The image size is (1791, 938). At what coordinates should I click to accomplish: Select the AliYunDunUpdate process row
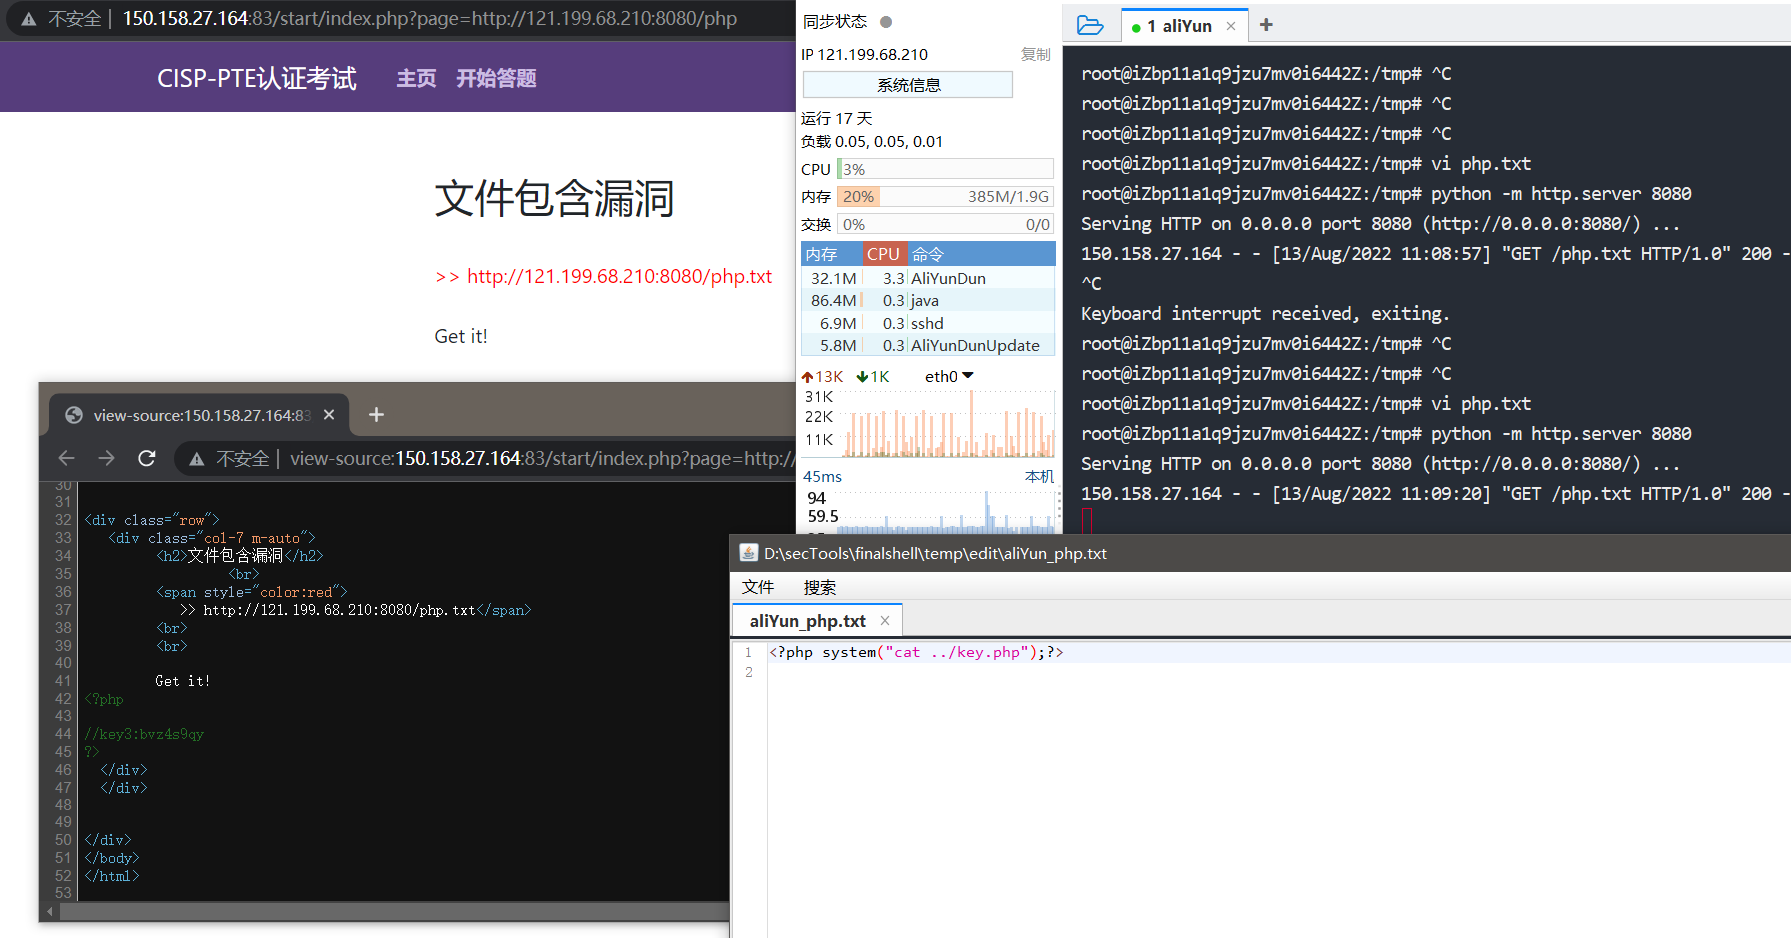(928, 345)
